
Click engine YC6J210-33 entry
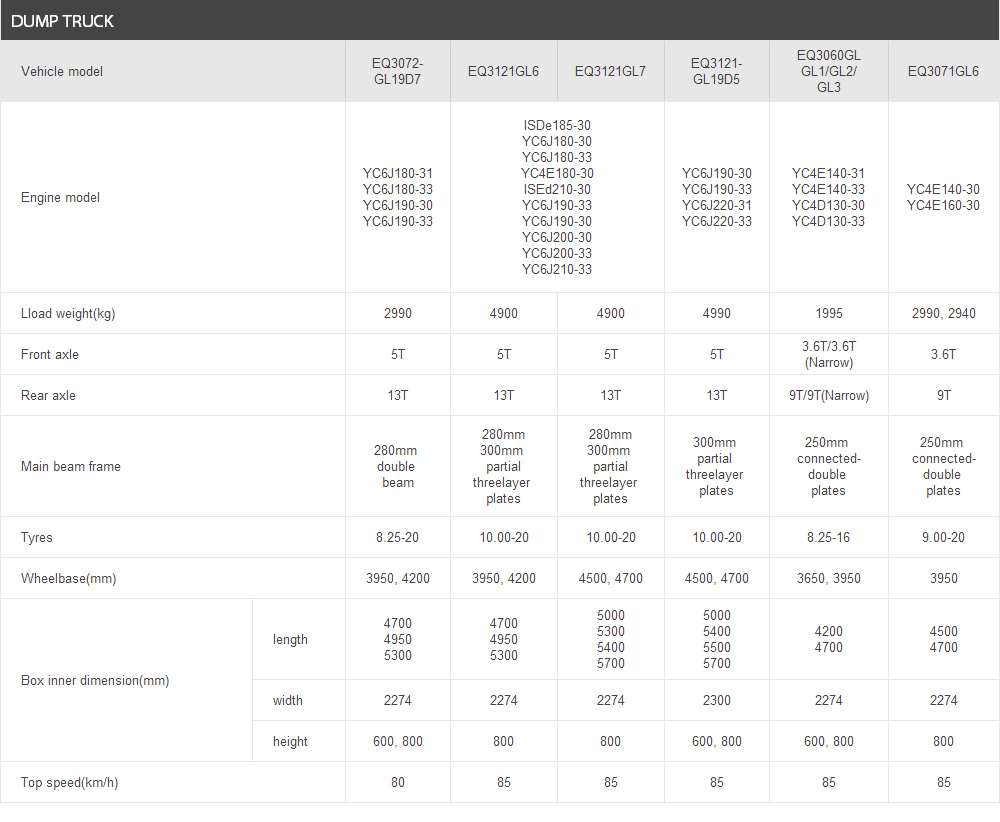pyautogui.click(x=557, y=270)
